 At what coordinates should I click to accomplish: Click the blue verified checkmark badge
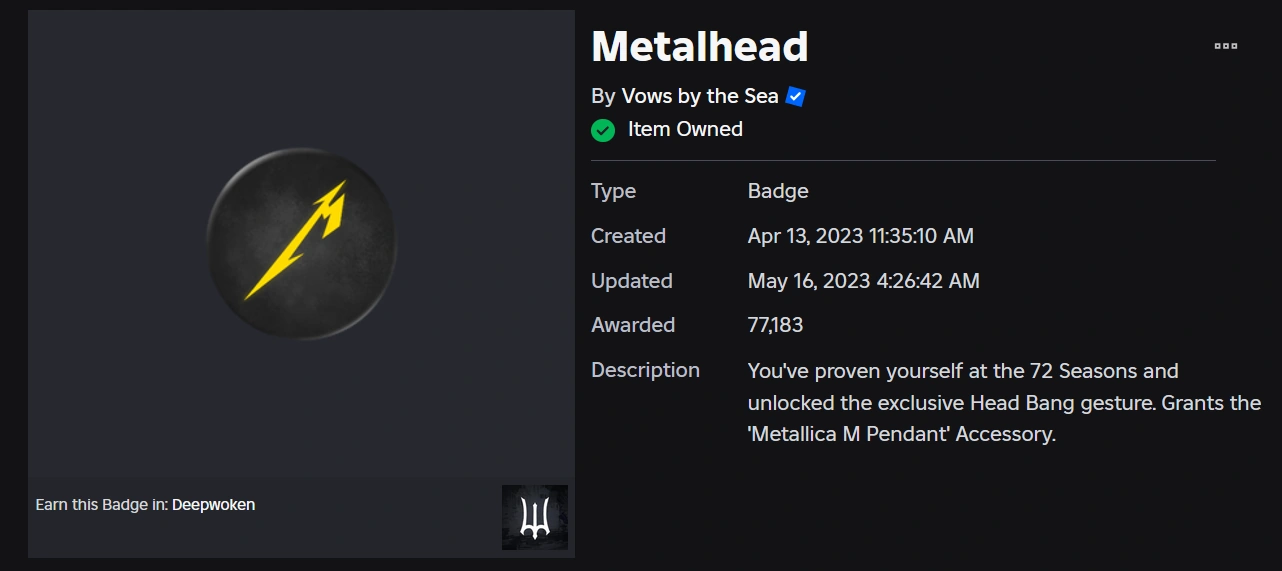796,97
